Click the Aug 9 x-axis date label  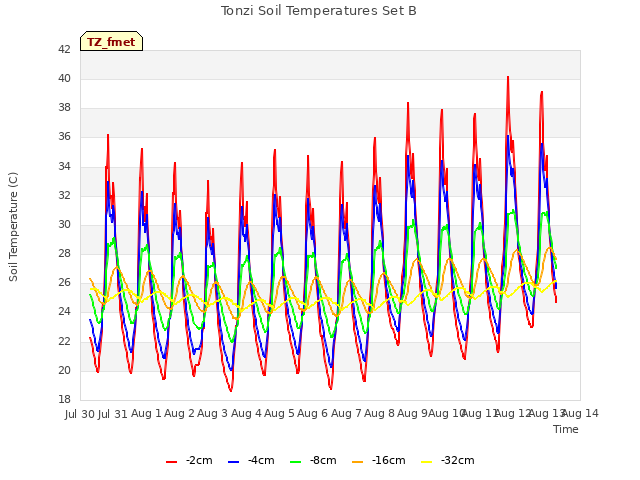[413, 414]
